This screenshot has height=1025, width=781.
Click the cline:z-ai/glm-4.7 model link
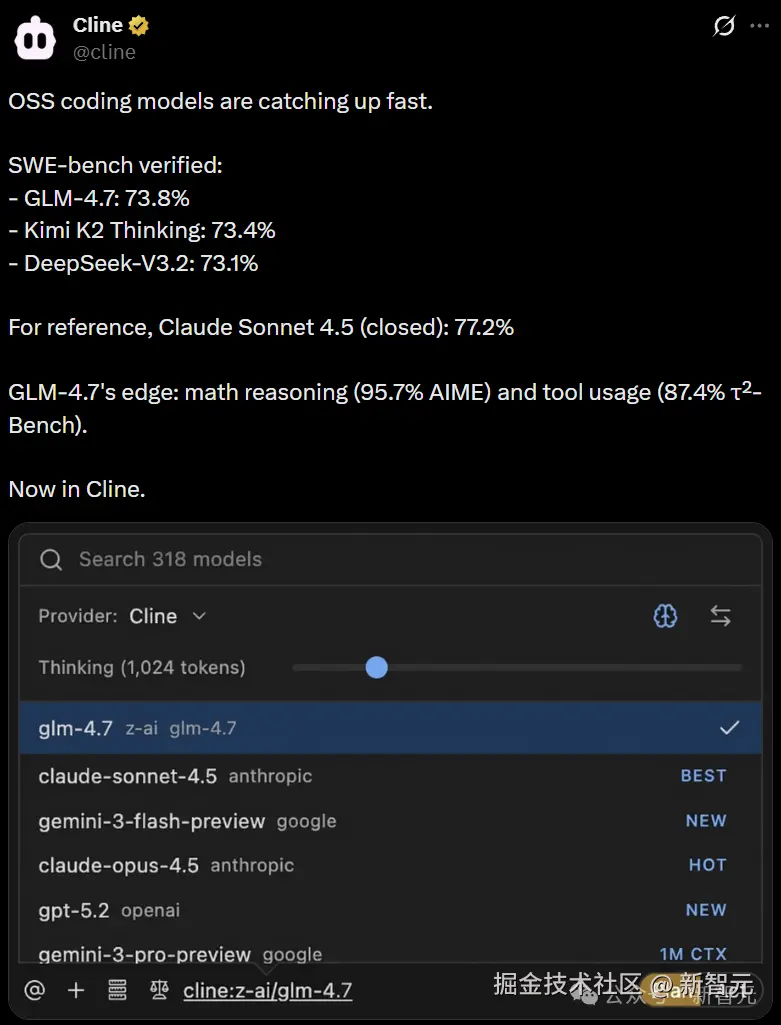267,990
